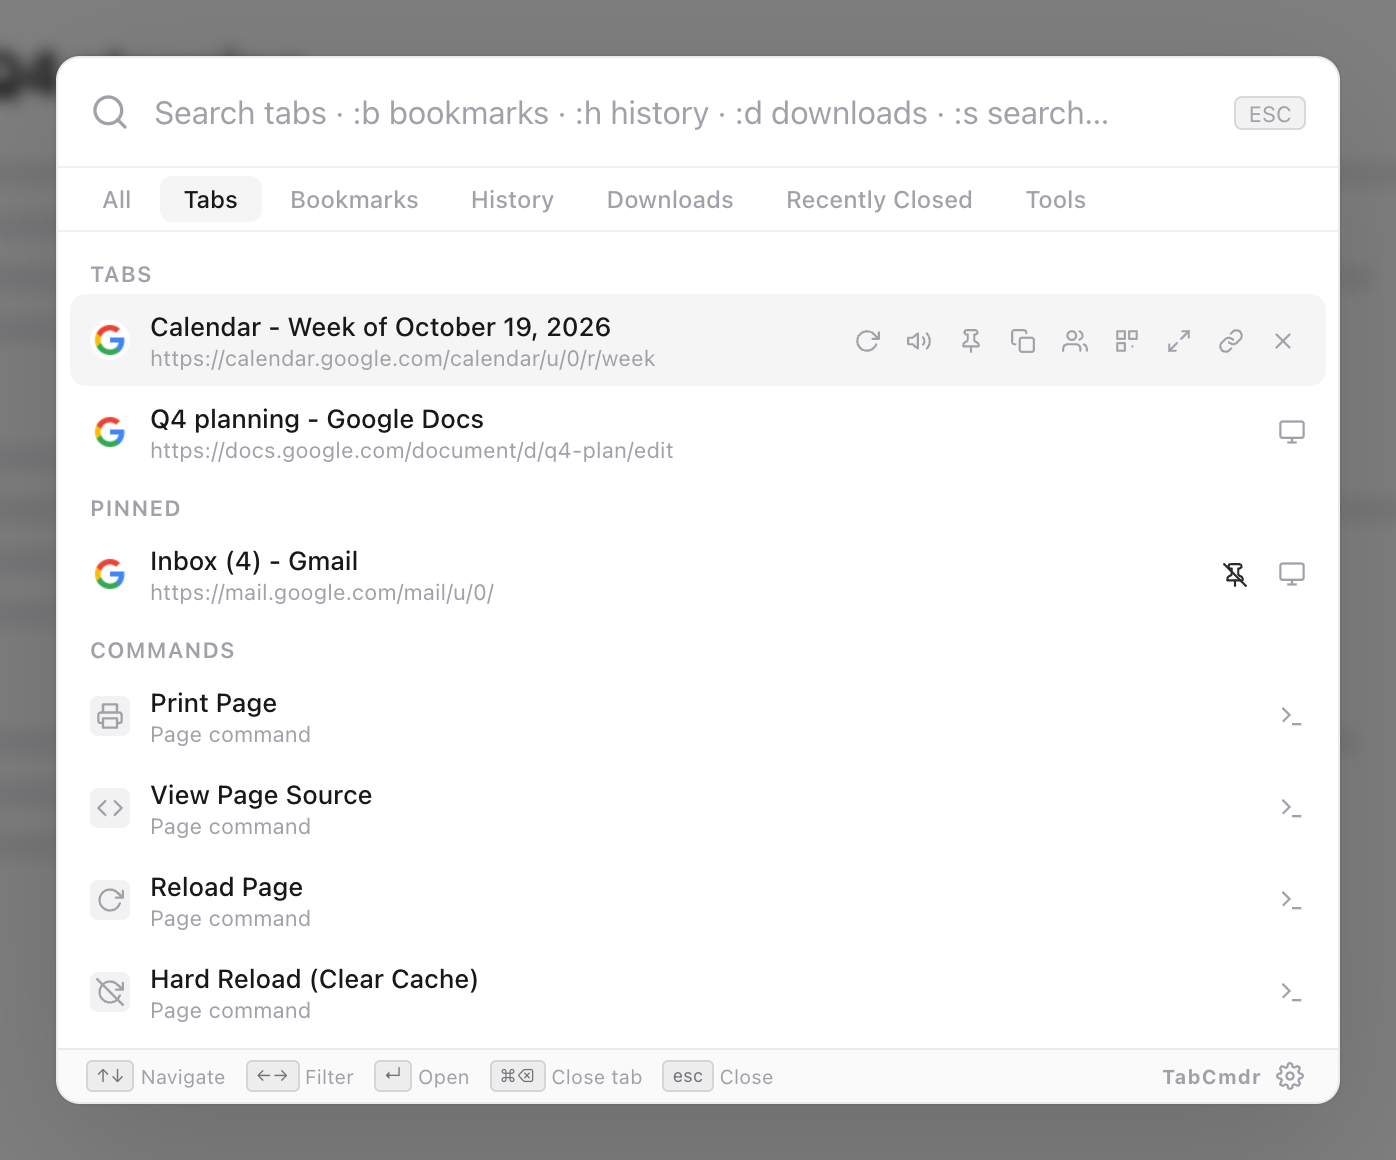Click the Google favicon on the Gmail row
The image size is (1396, 1160).
tap(110, 574)
